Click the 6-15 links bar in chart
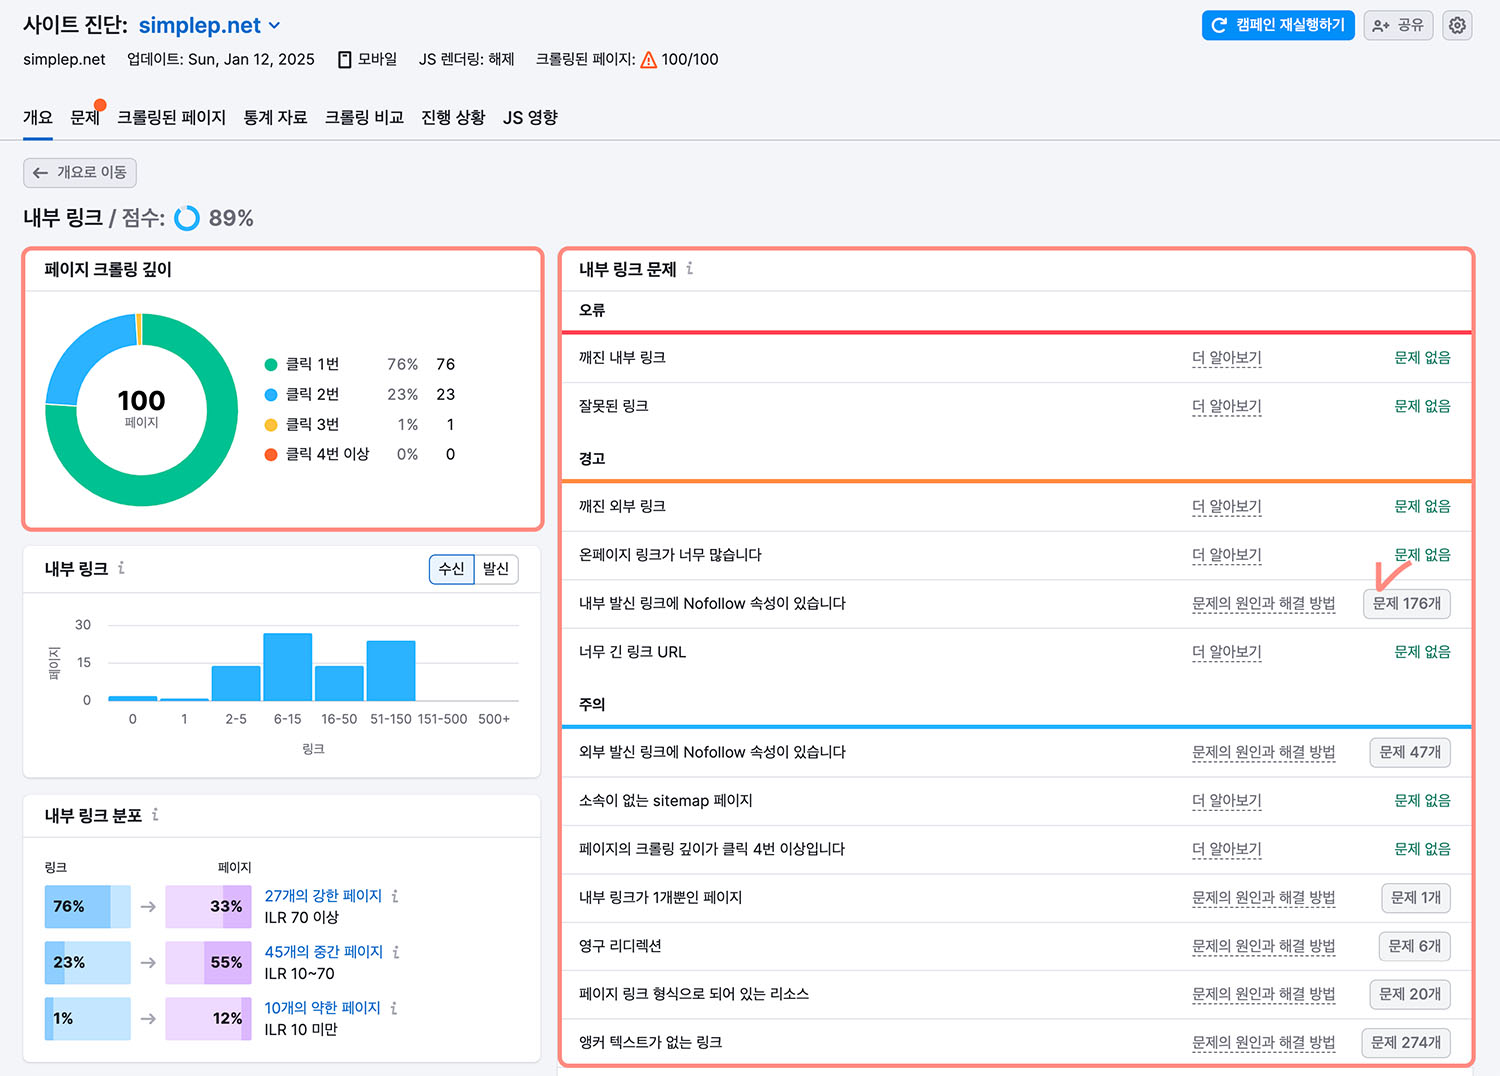This screenshot has height=1076, width=1500. (x=287, y=667)
